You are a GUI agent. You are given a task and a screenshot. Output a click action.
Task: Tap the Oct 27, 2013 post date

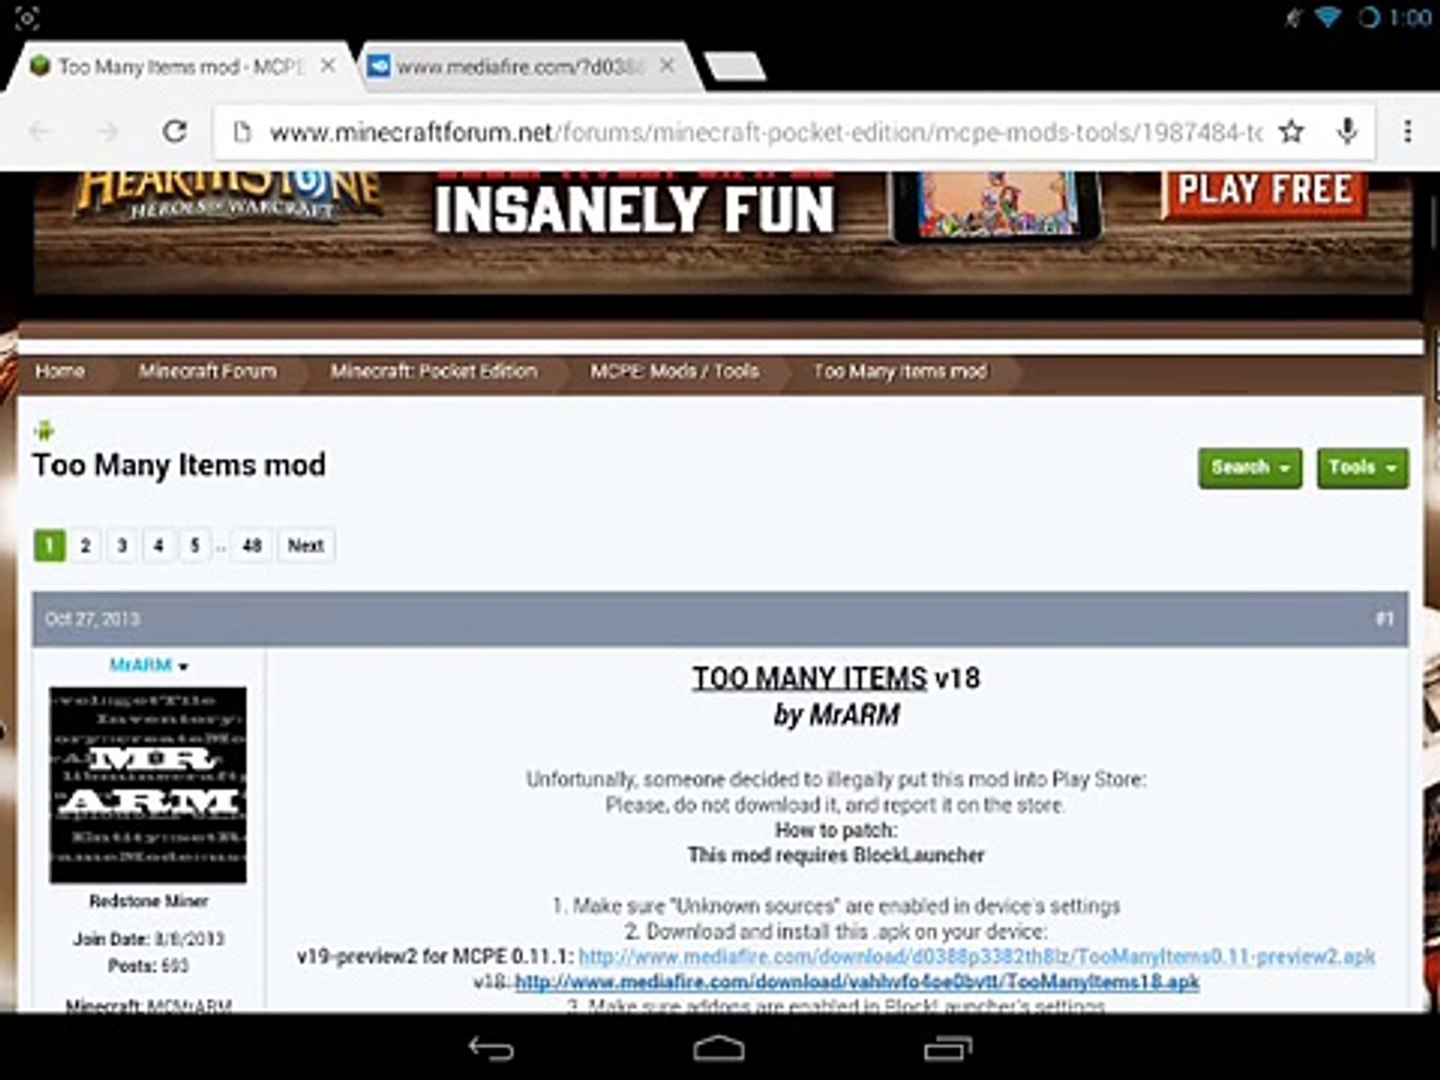point(92,619)
